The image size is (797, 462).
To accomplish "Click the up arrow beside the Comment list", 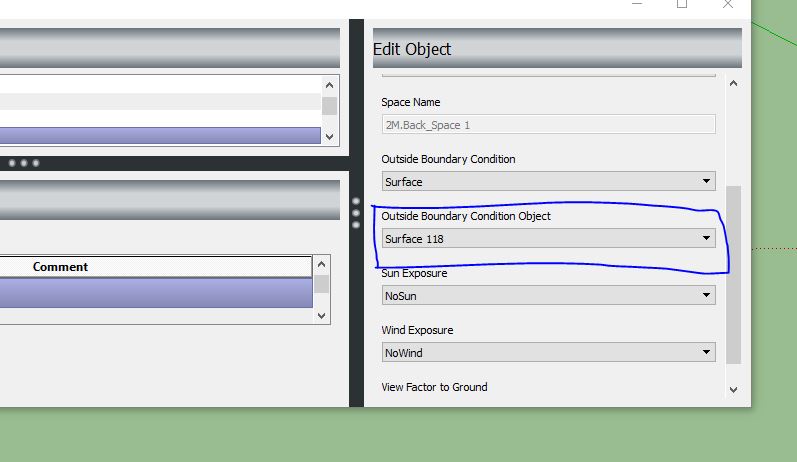I will coord(321,264).
